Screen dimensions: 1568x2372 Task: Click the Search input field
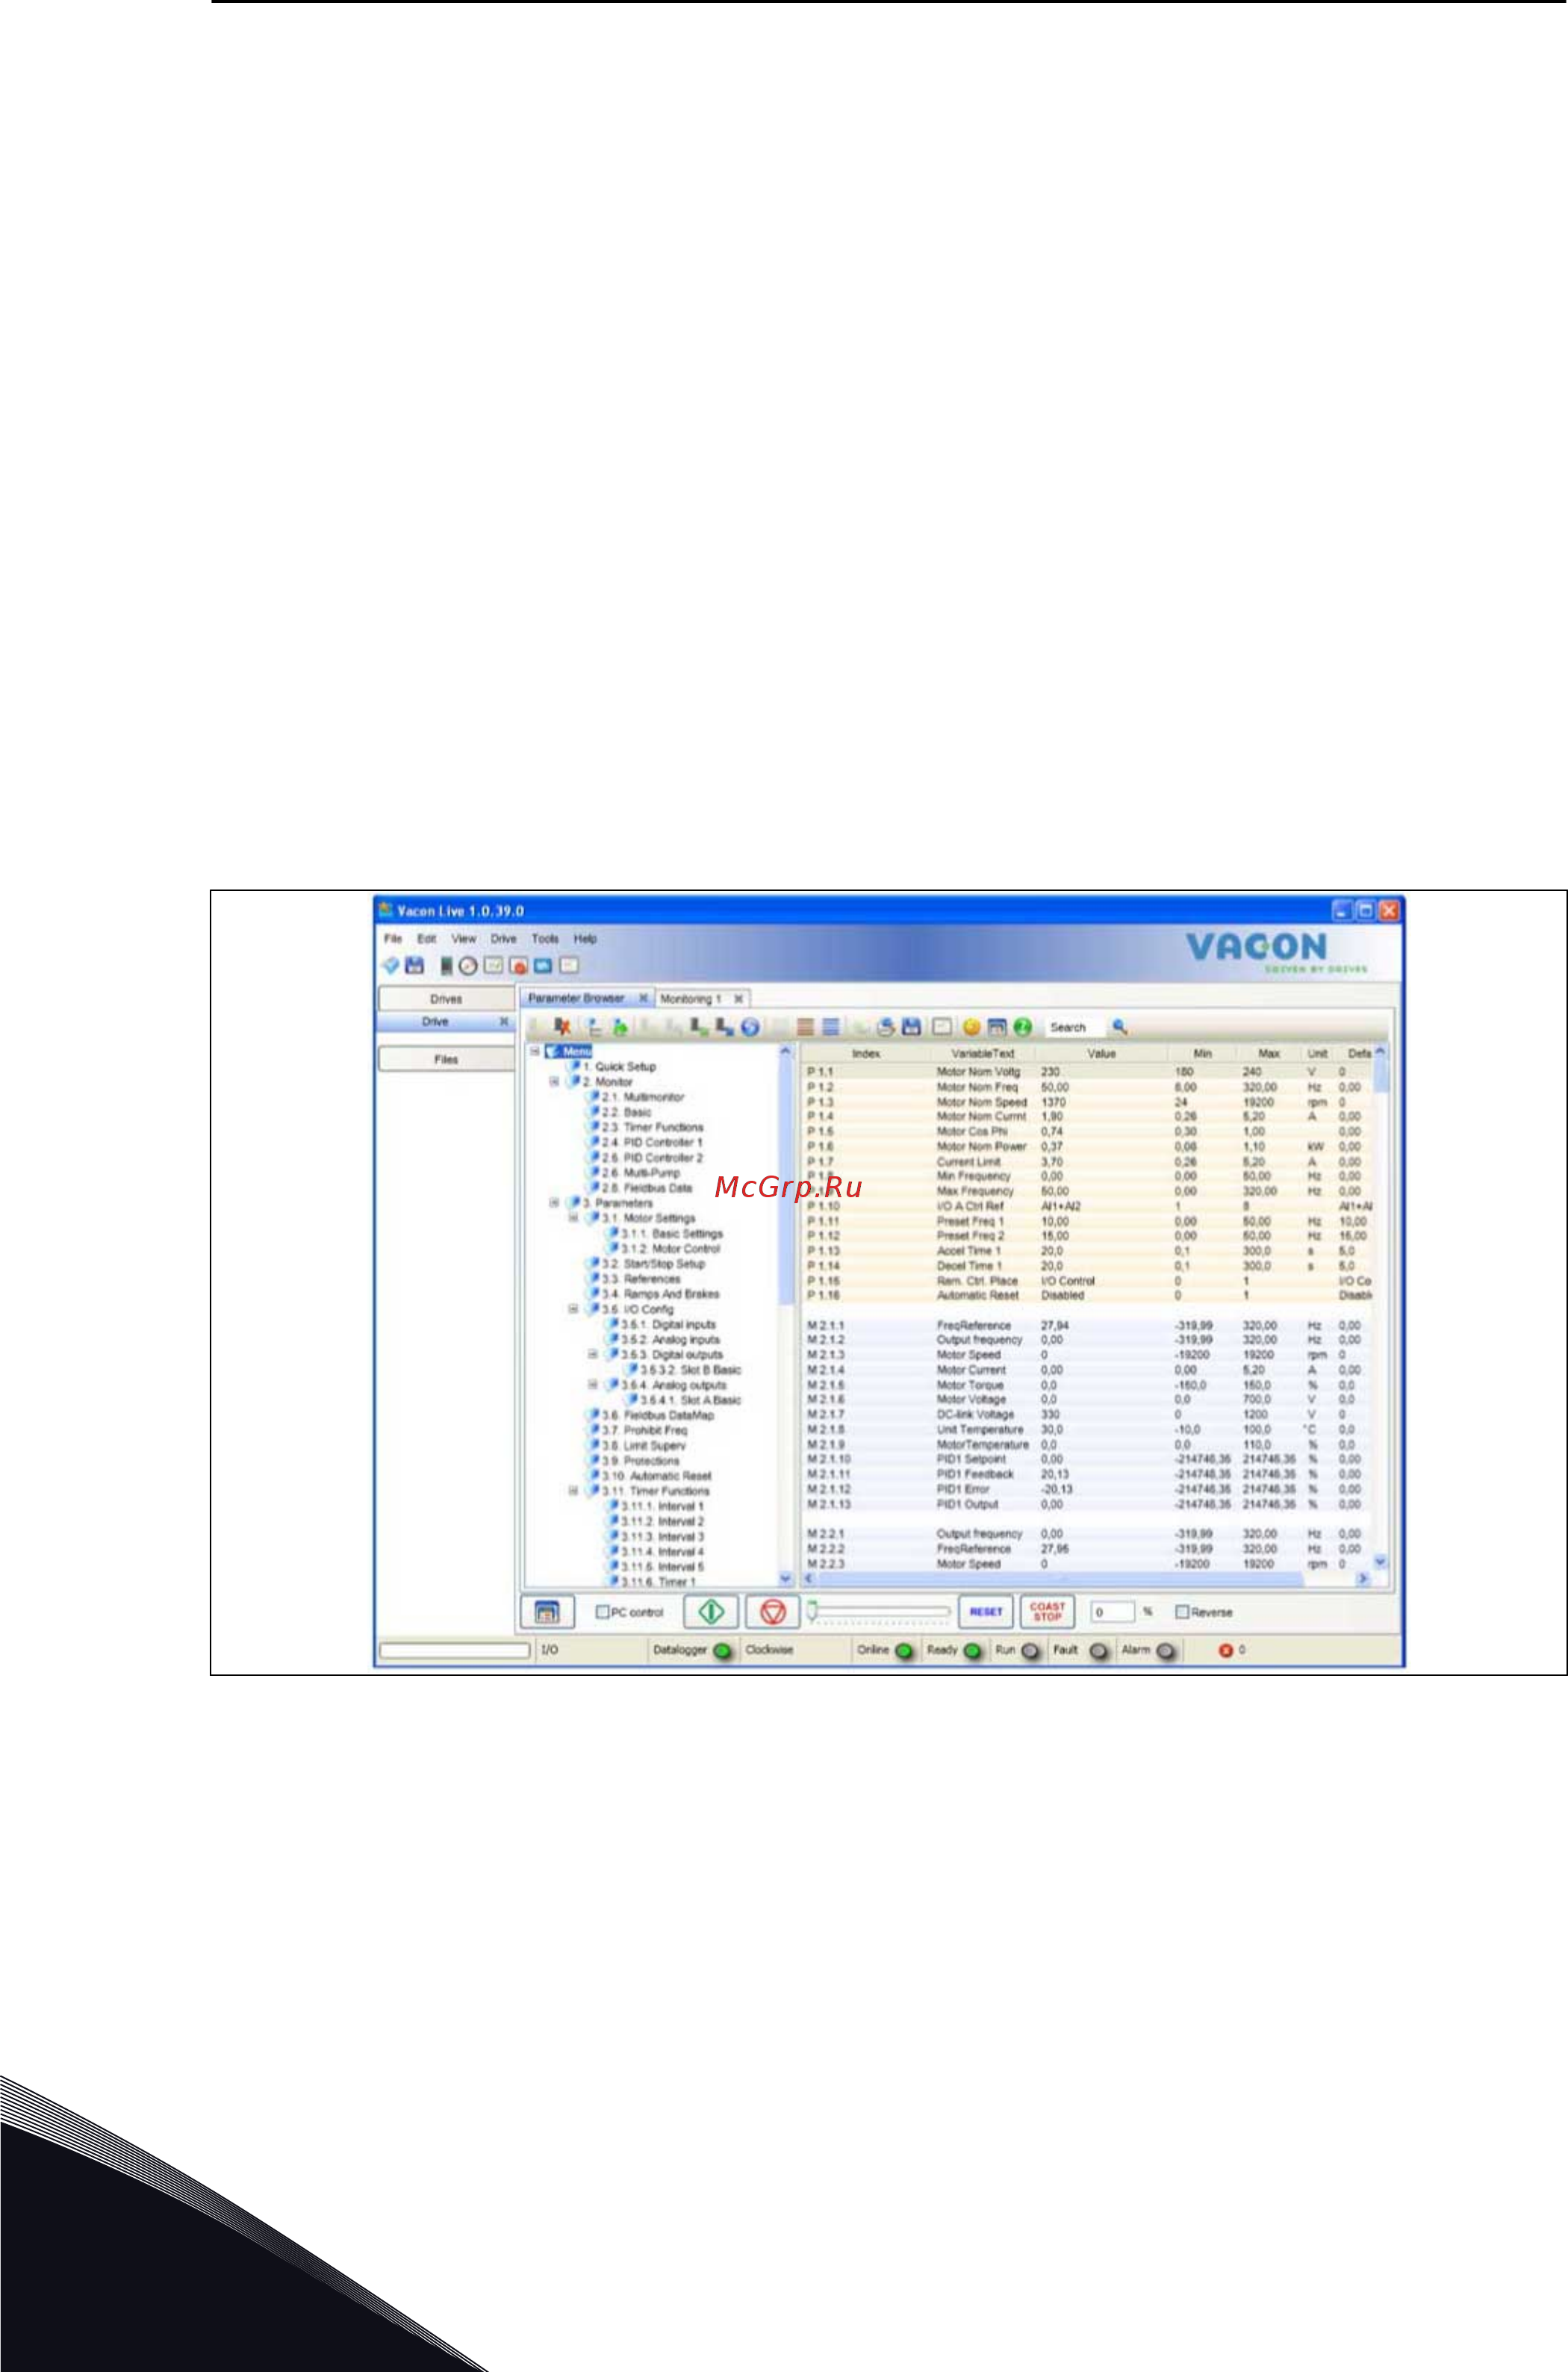click(x=1075, y=1027)
